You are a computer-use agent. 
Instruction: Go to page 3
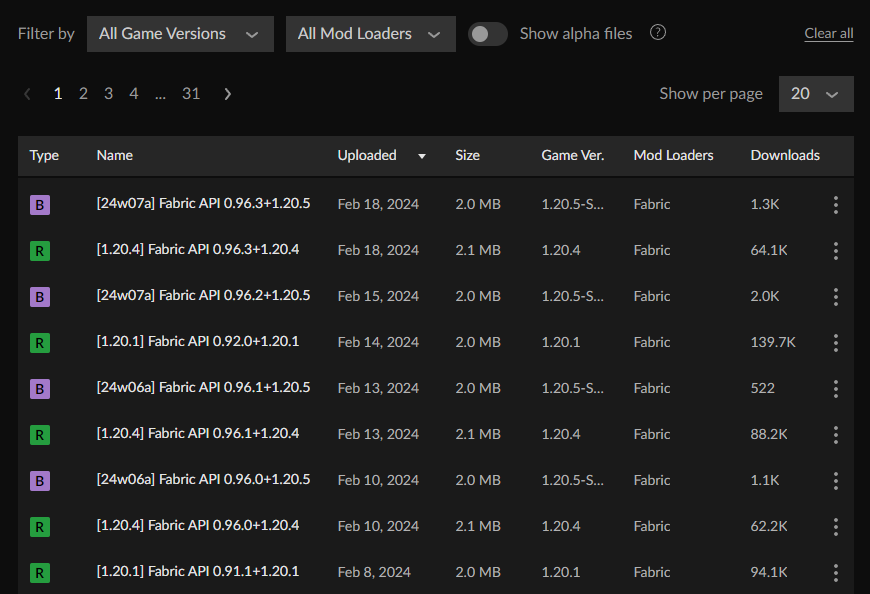109,94
